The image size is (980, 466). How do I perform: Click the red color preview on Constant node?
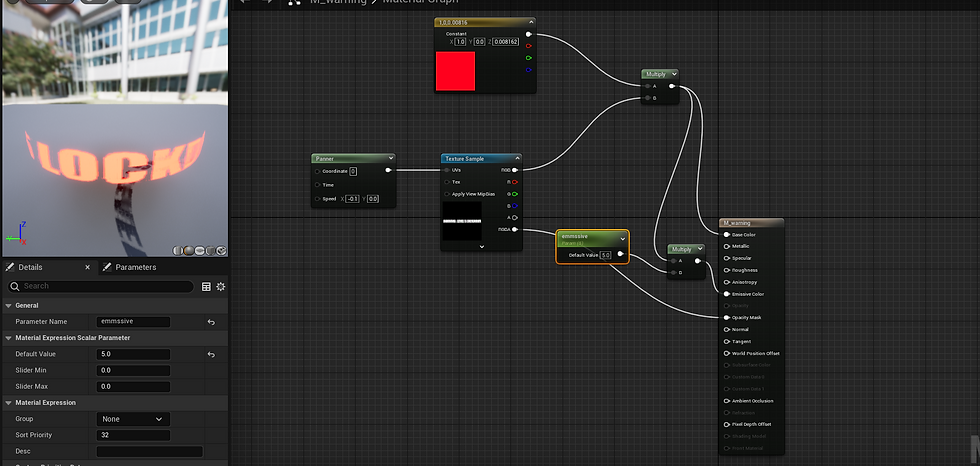point(455,71)
